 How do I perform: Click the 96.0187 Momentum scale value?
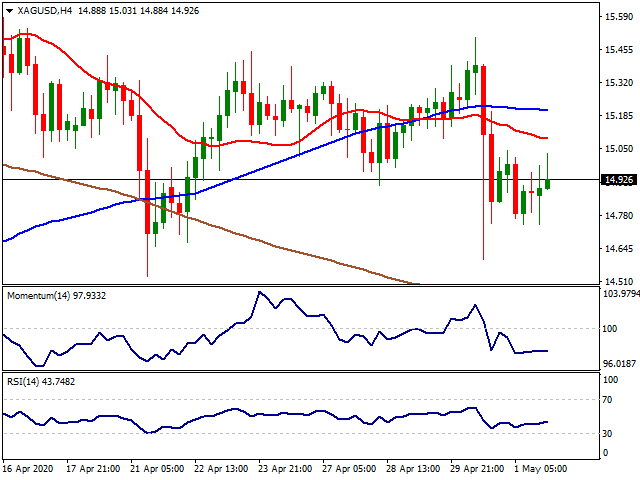coord(620,363)
